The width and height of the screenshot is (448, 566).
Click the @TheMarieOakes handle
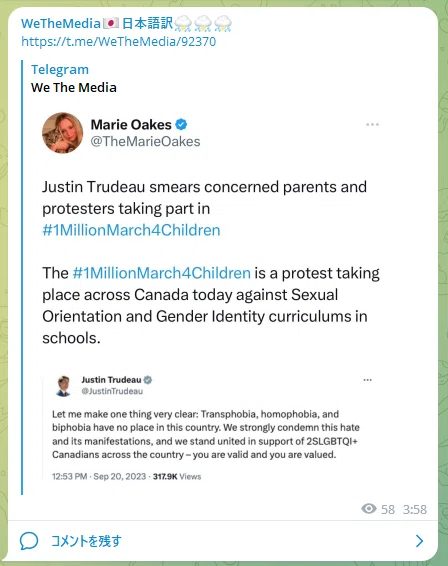pos(145,142)
